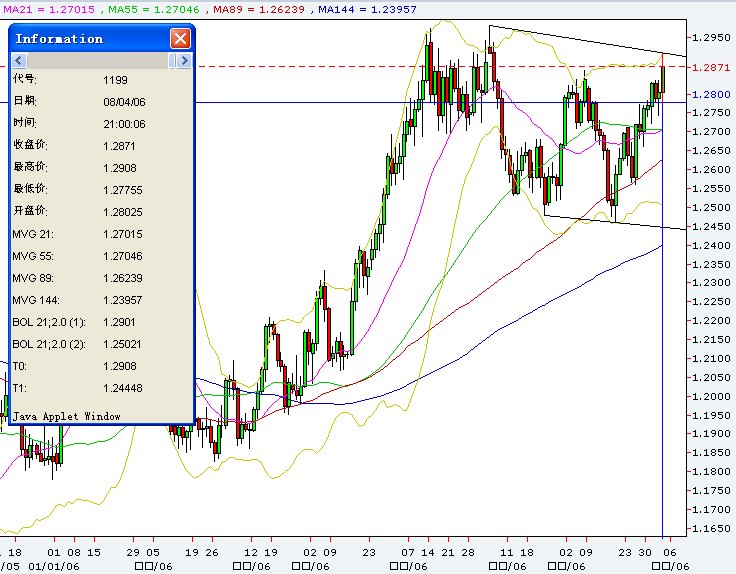
Task: Click the left scroll arrow in Information panel
Action: (x=19, y=61)
